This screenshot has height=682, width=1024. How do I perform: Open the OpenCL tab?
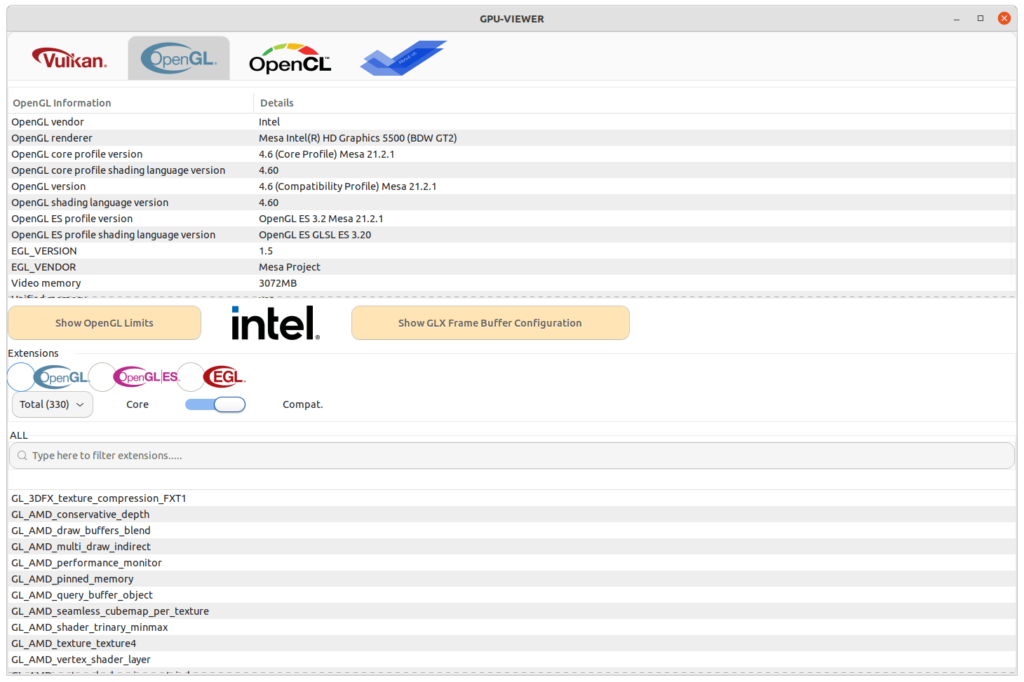click(289, 59)
